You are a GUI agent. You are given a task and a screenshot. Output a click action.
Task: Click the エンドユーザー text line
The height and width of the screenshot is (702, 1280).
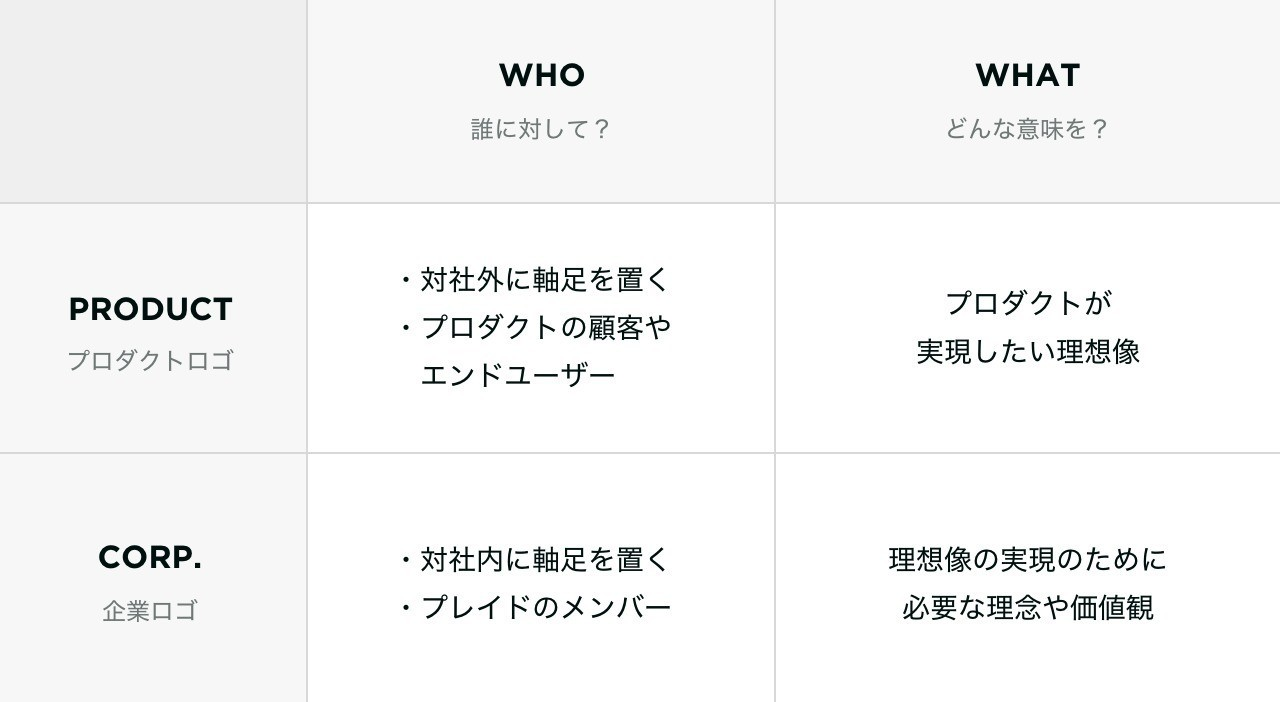518,375
